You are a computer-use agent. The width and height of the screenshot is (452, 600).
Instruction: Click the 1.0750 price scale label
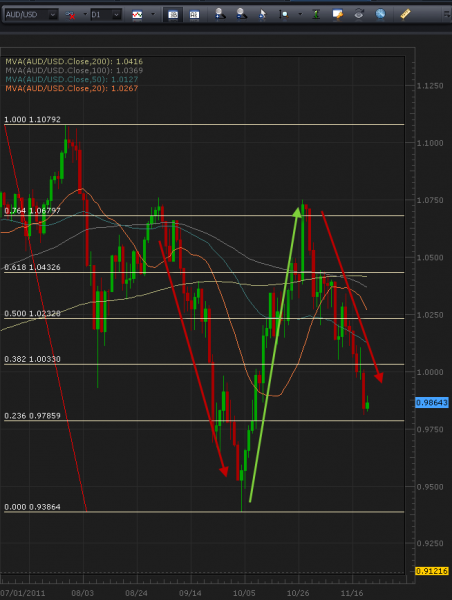point(430,200)
